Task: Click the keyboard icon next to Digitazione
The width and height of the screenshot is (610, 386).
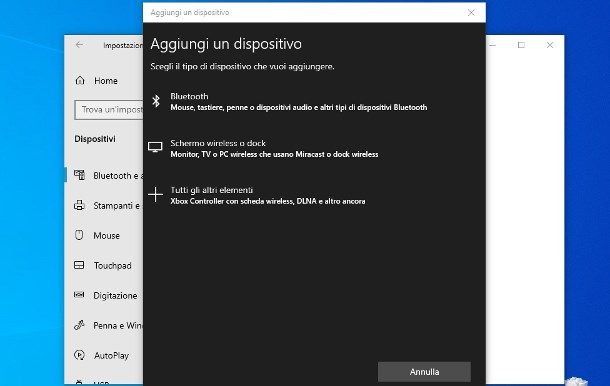Action: tap(79, 295)
